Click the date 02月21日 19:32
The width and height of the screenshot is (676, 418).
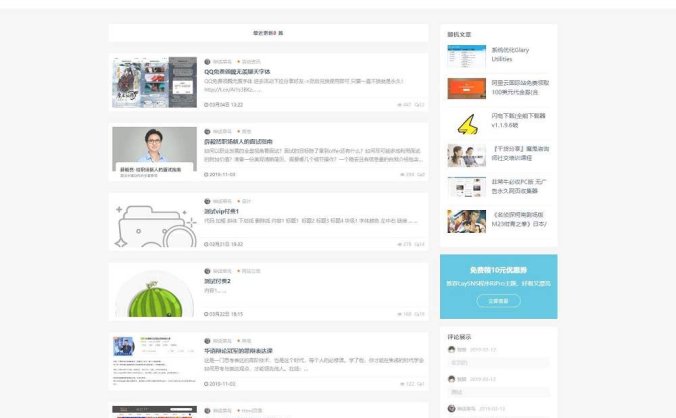(x=226, y=244)
